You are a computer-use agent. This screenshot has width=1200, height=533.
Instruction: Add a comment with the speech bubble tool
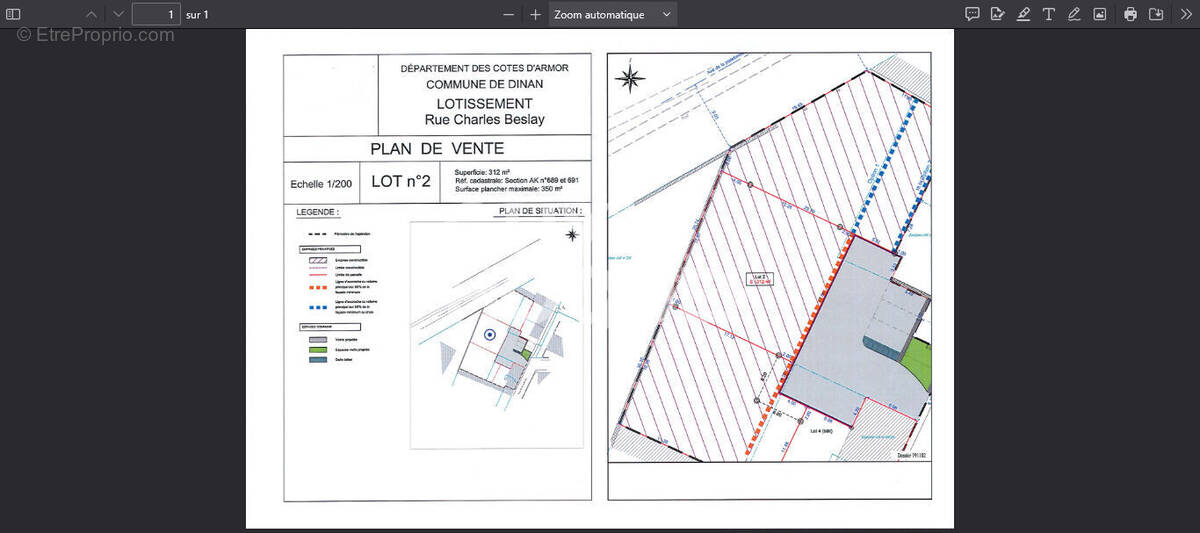[972, 14]
